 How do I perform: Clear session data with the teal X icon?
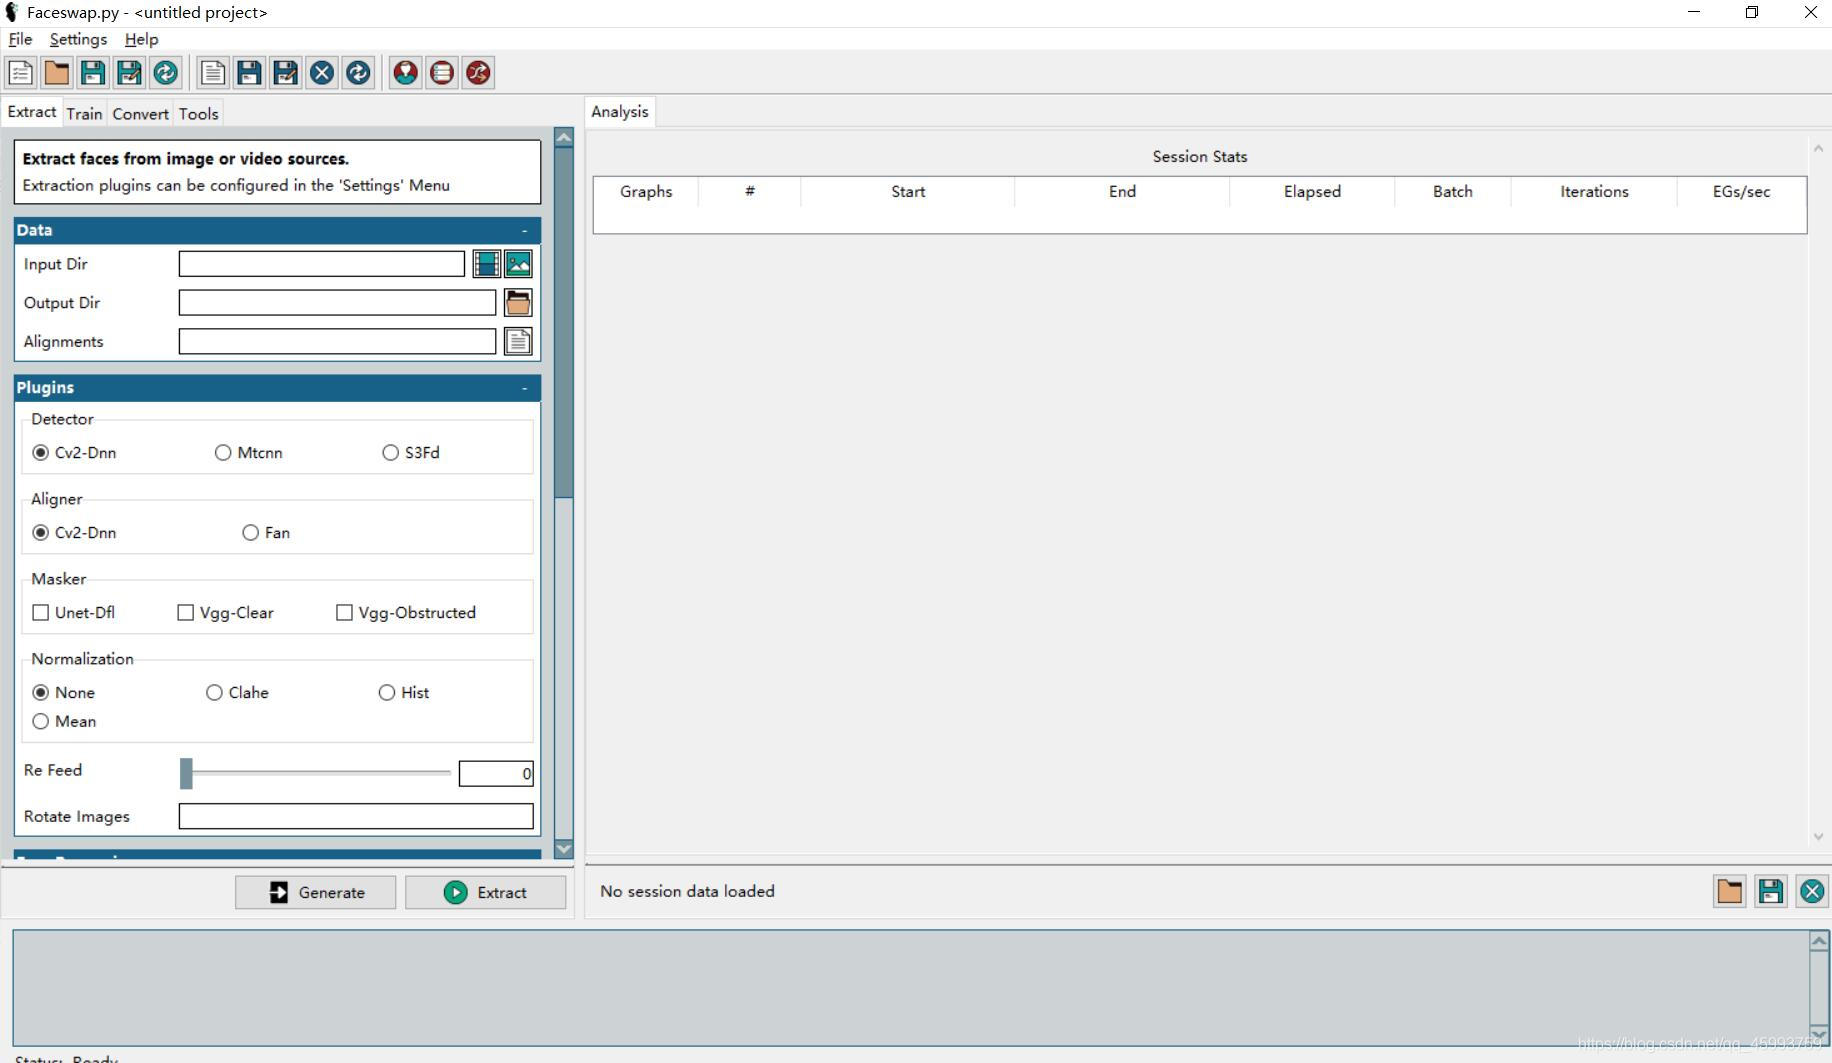1812,892
